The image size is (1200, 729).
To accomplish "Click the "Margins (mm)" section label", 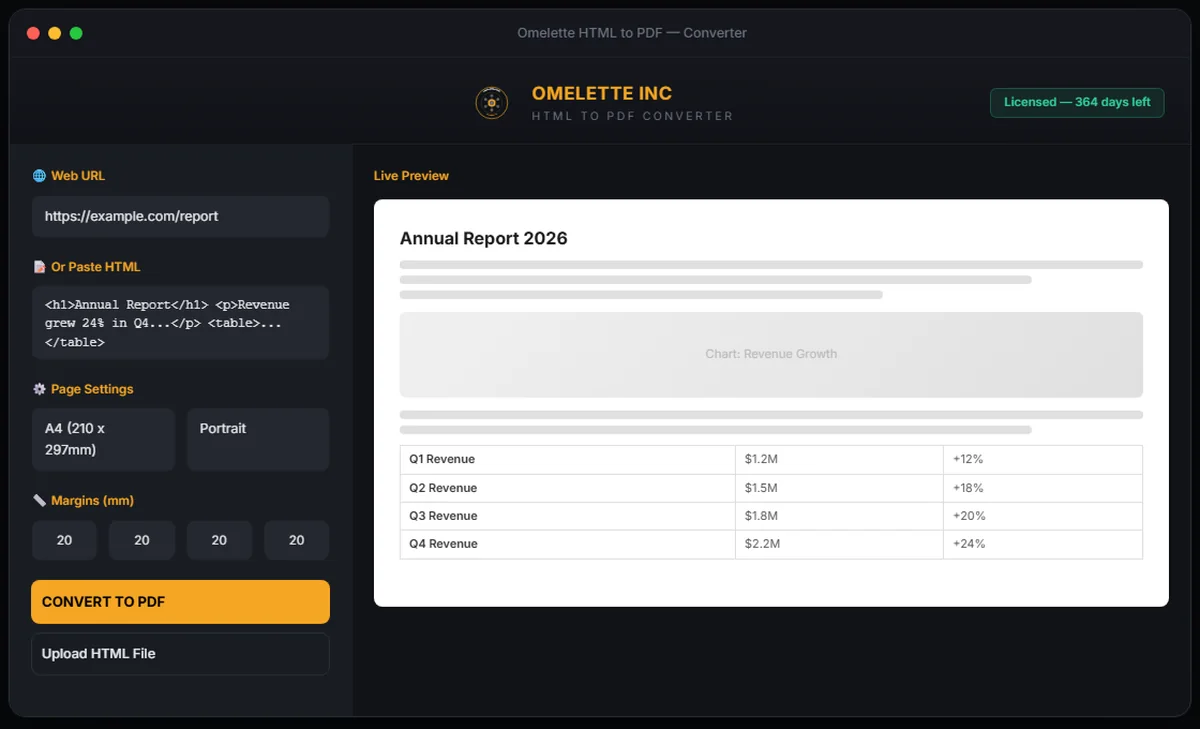I will coord(93,500).
